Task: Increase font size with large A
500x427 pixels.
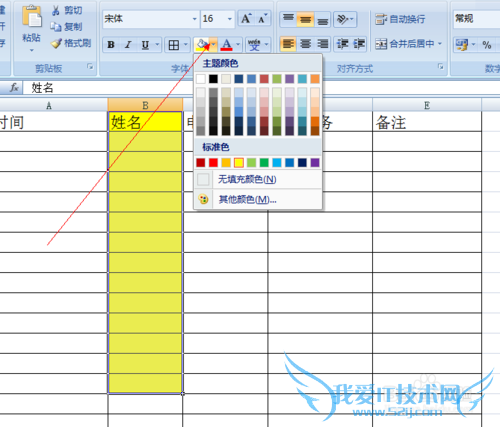Action: pos(246,19)
